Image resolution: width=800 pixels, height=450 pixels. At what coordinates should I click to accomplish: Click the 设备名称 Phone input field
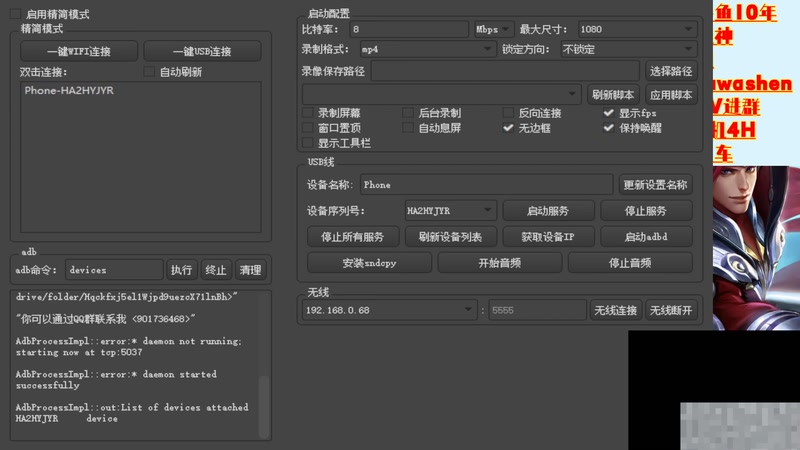(x=486, y=185)
